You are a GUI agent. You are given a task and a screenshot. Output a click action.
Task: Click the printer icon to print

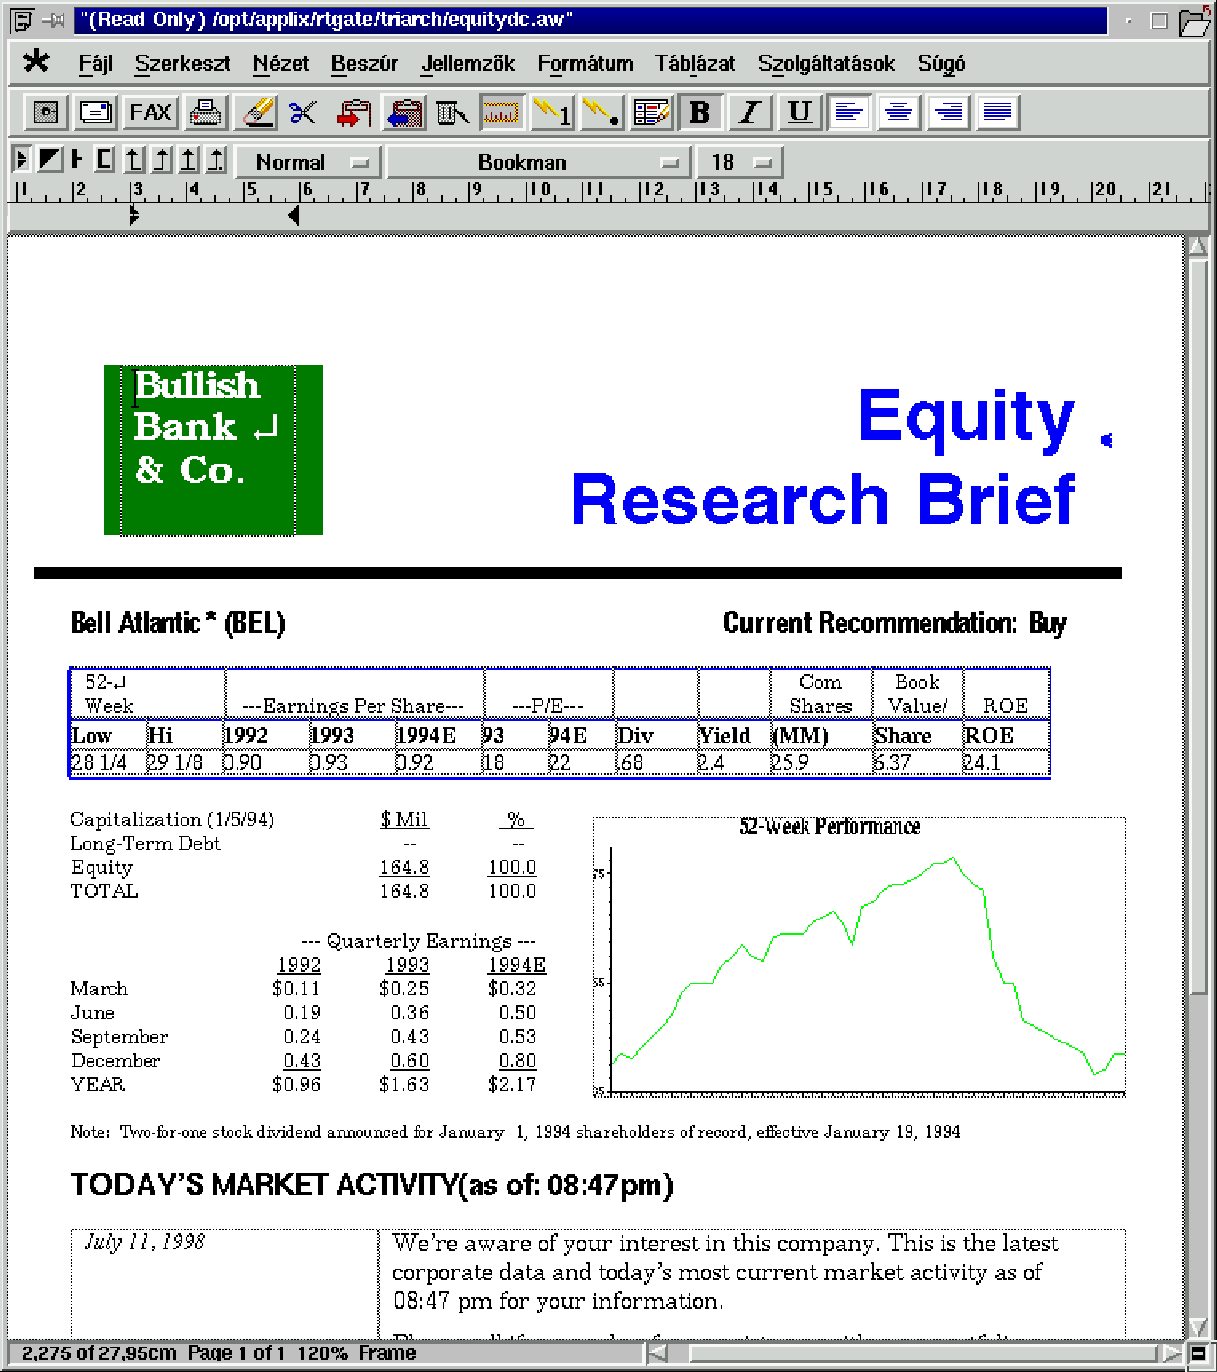click(x=205, y=112)
